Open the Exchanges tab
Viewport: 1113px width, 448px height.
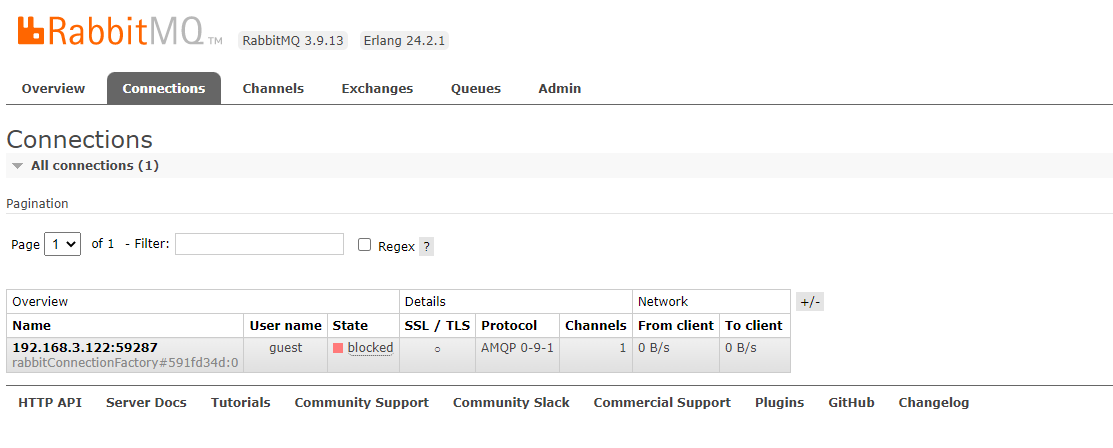(x=377, y=89)
